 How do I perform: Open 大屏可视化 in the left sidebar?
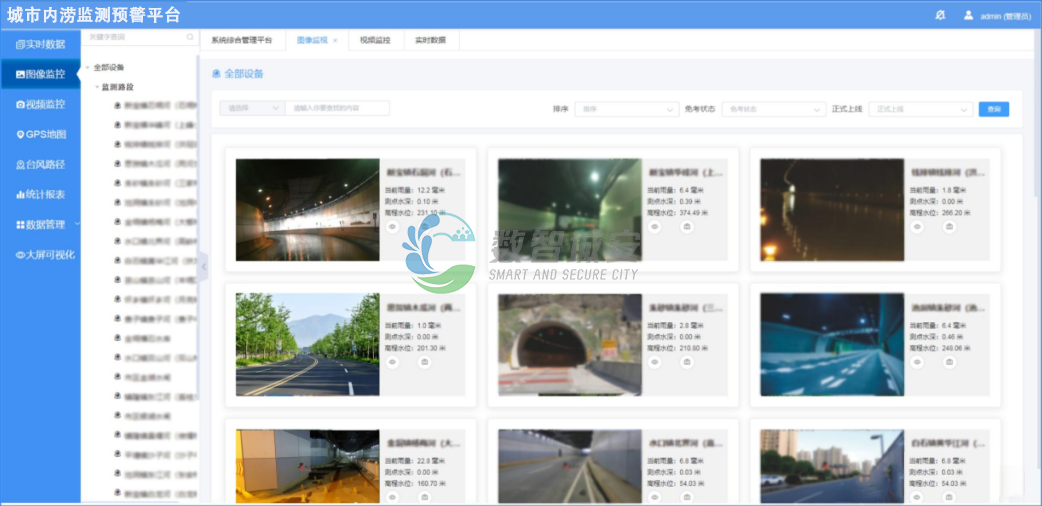tap(41, 254)
